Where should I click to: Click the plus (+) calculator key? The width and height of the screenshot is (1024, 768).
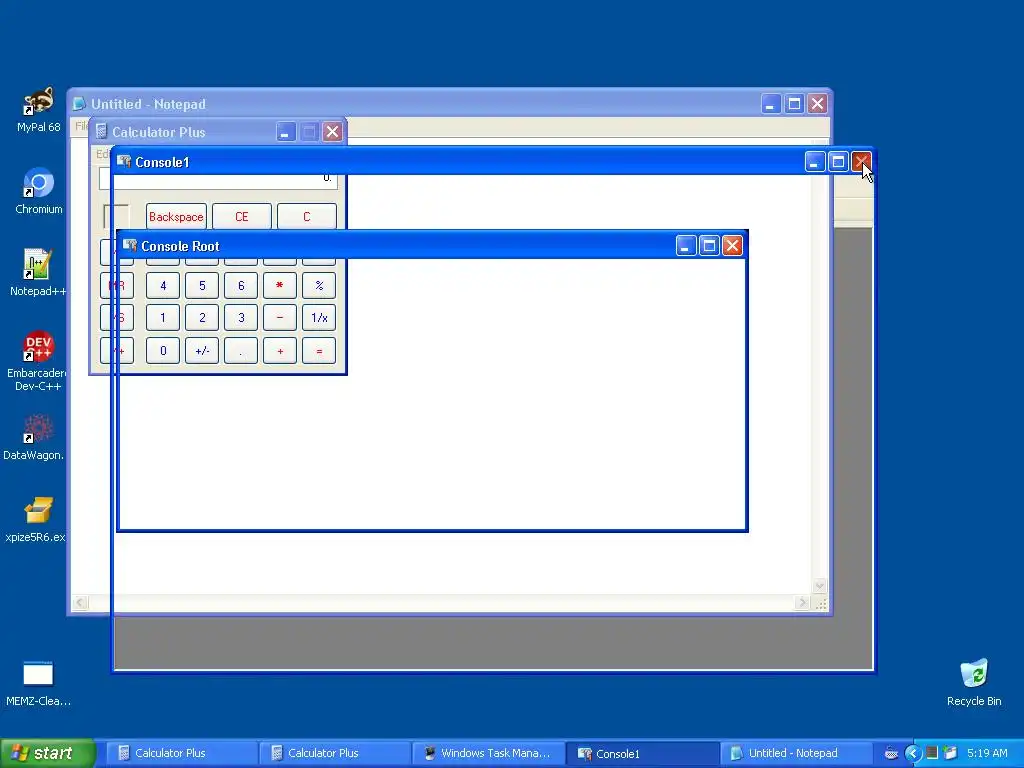click(280, 351)
